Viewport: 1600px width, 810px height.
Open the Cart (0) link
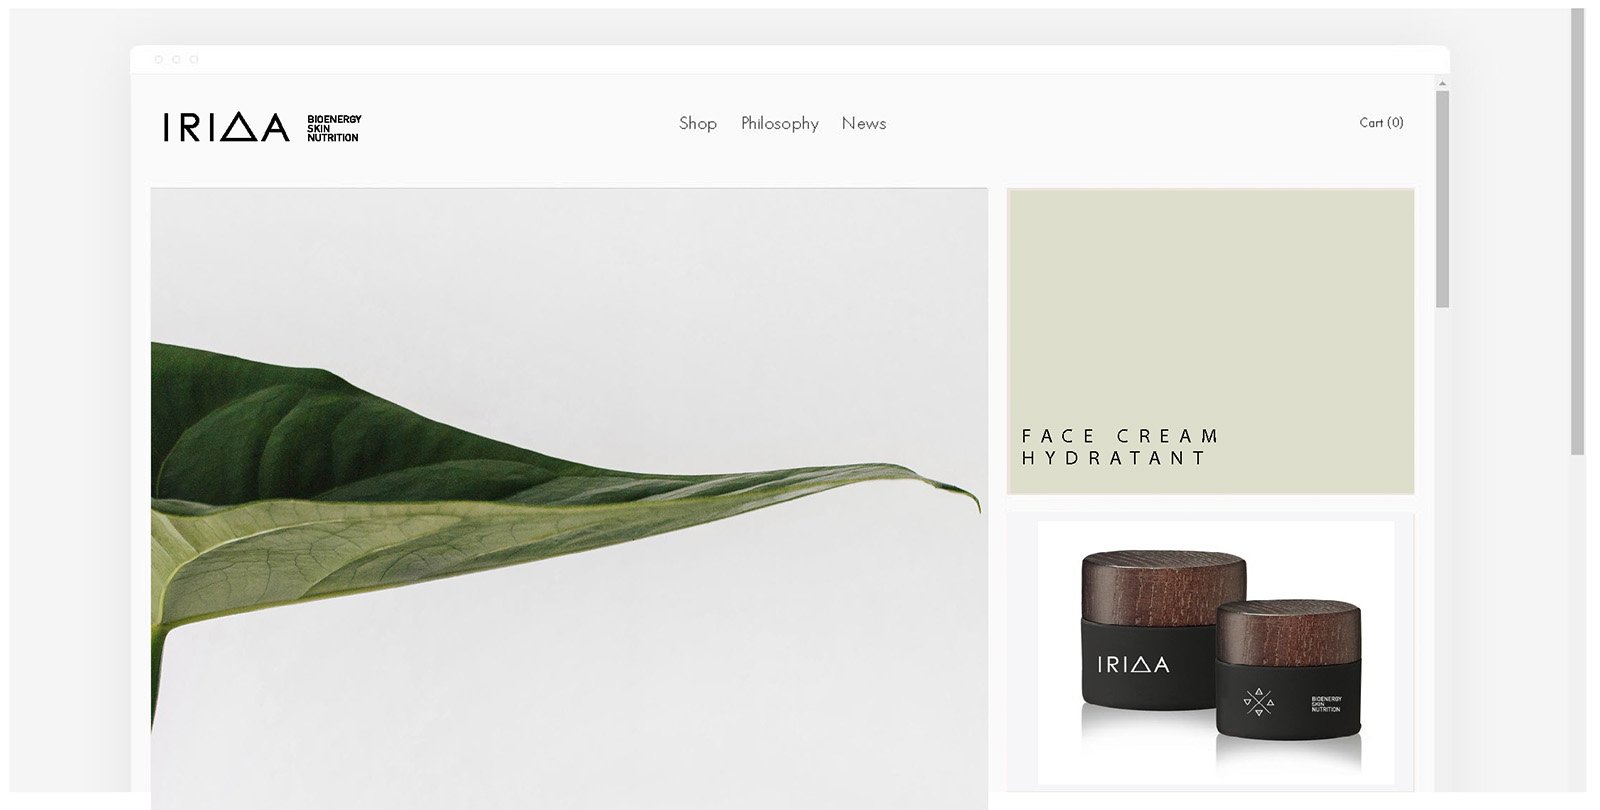click(1381, 122)
